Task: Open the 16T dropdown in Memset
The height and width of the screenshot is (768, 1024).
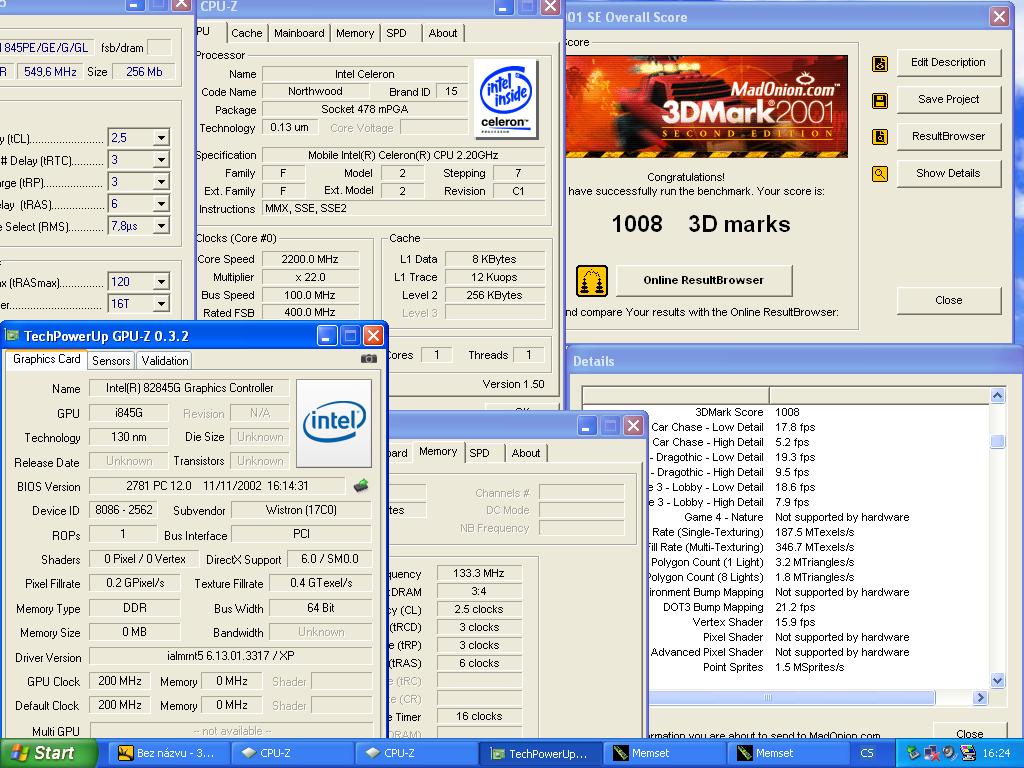Action: [161, 304]
